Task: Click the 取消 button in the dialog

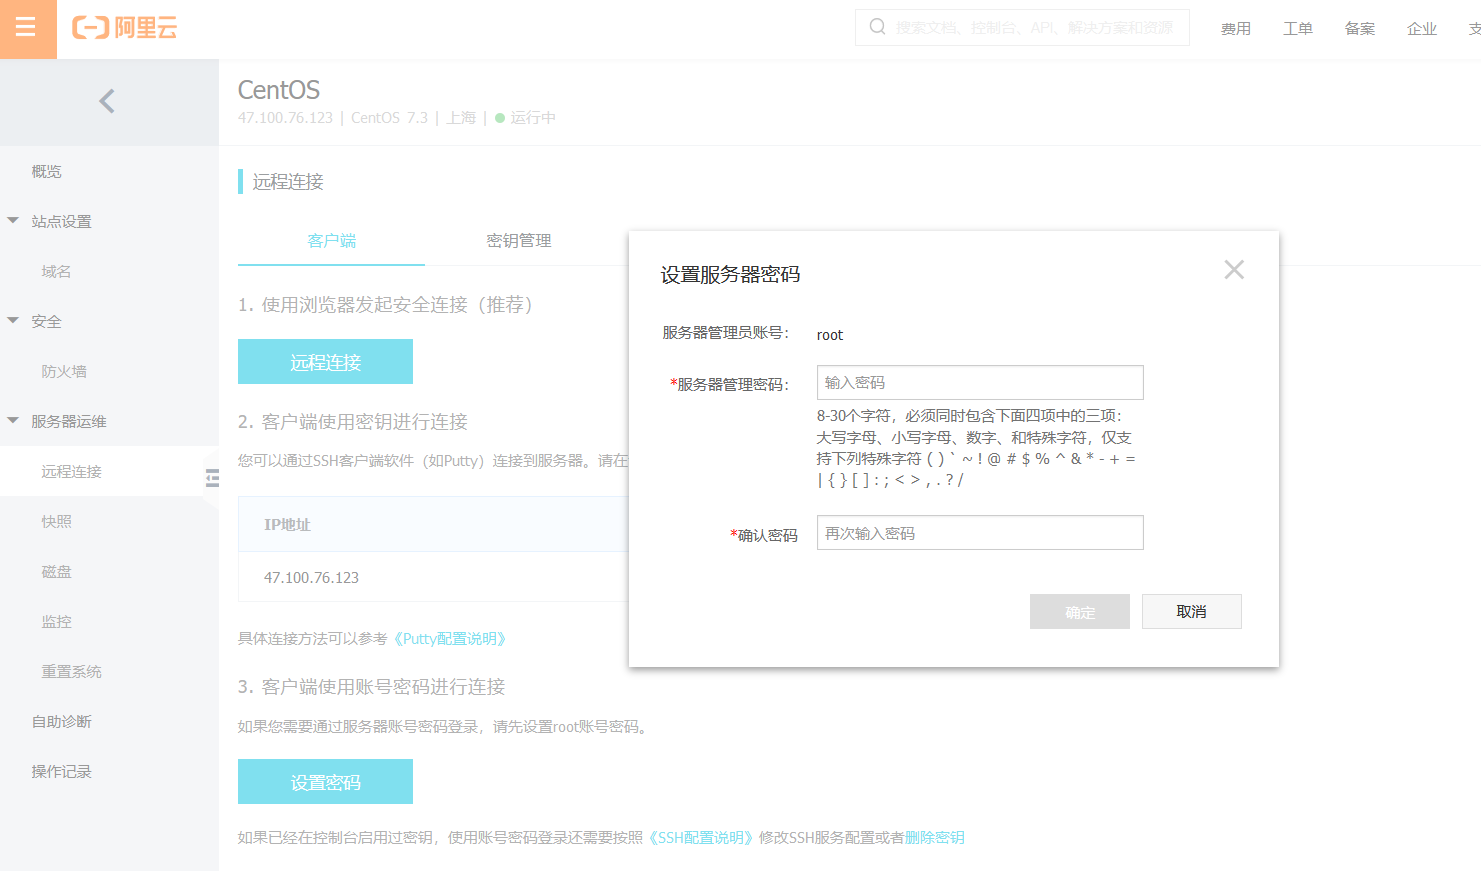Action: pos(1191,611)
